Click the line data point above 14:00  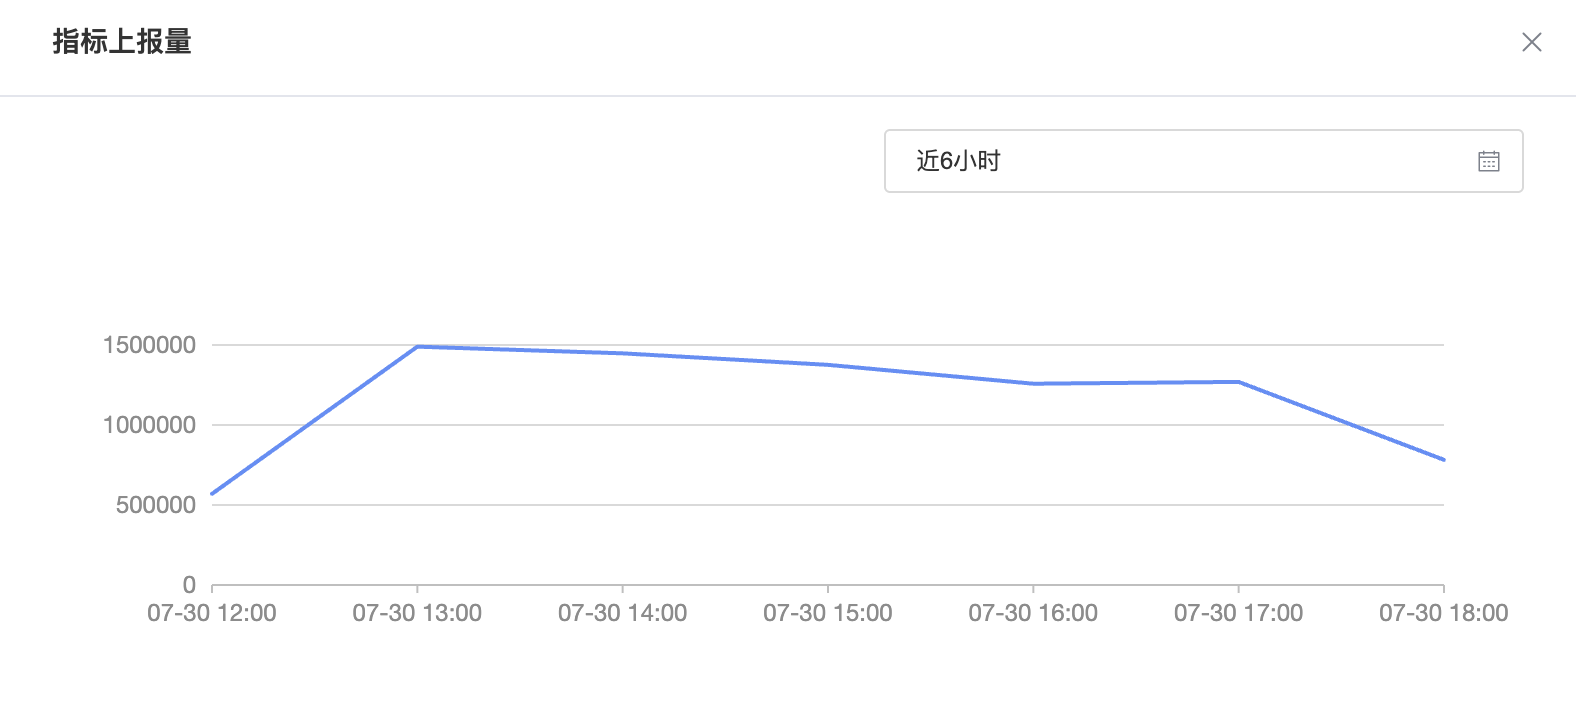coord(622,353)
